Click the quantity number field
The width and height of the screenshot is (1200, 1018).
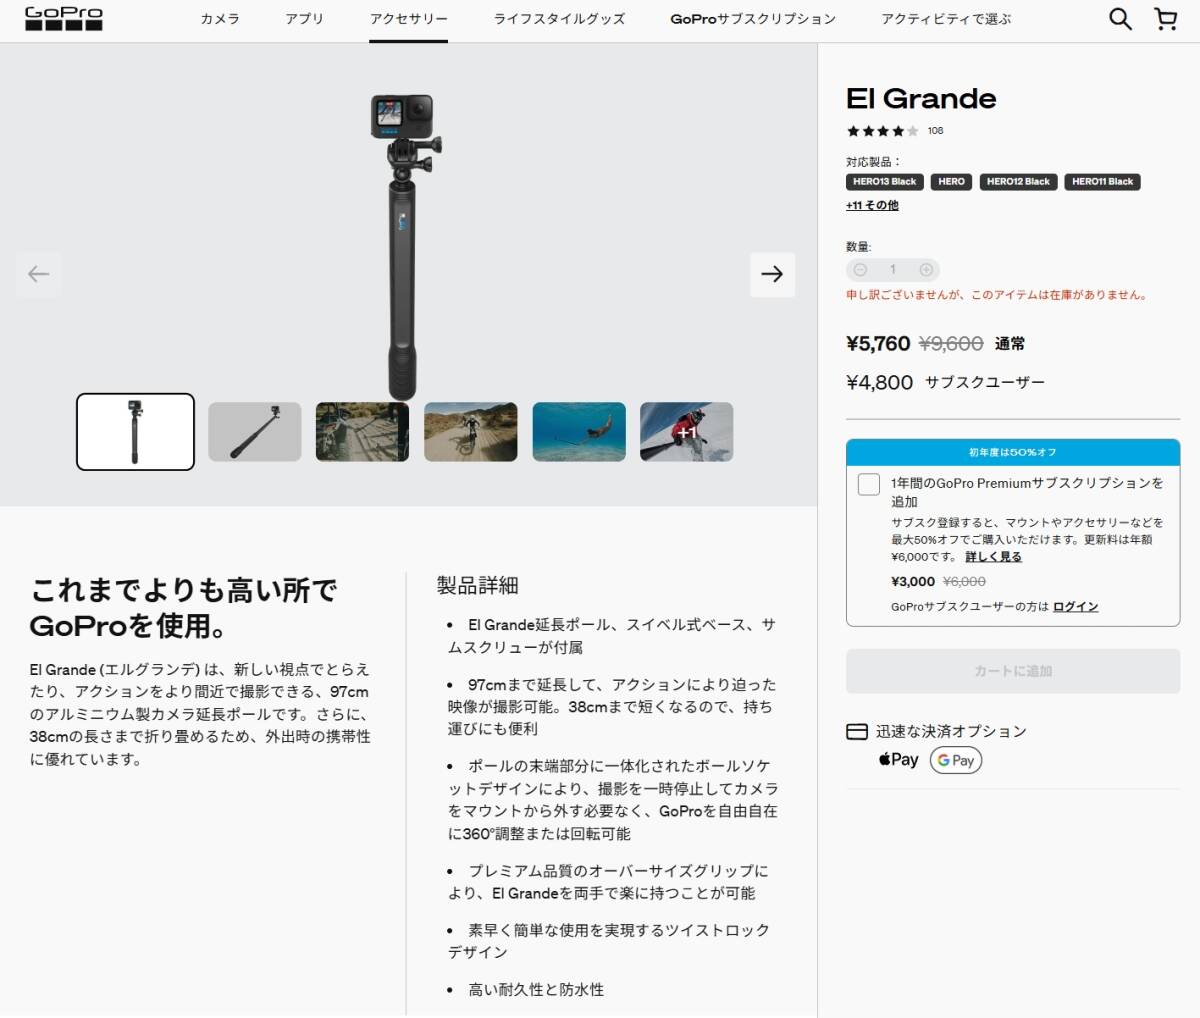tap(893, 270)
